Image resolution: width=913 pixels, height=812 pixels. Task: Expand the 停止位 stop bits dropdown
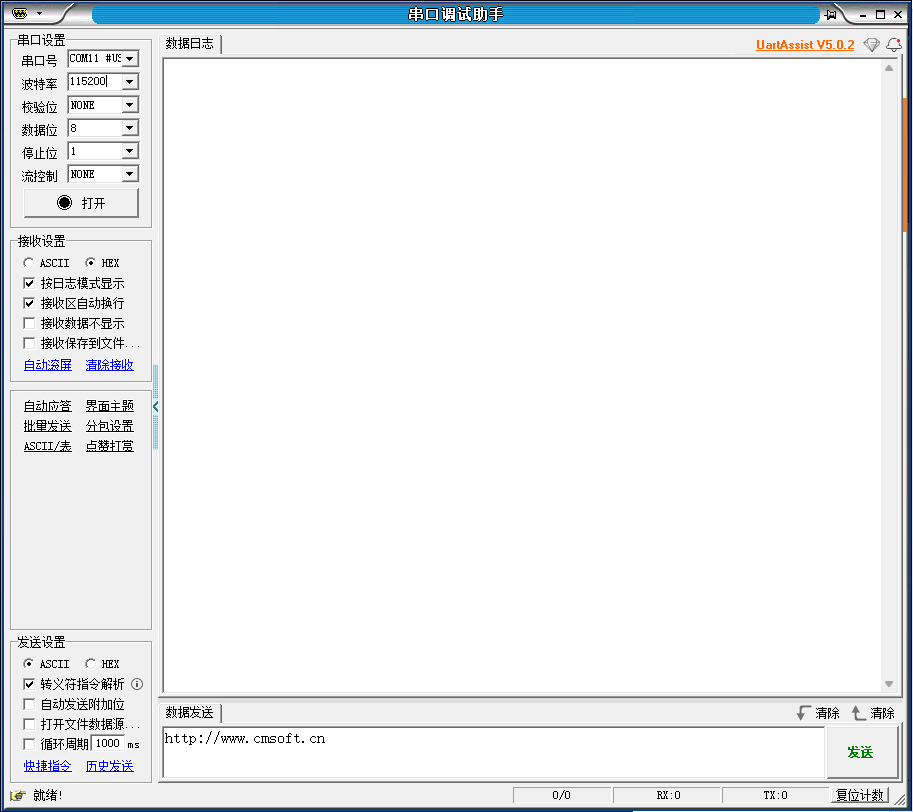pos(130,151)
